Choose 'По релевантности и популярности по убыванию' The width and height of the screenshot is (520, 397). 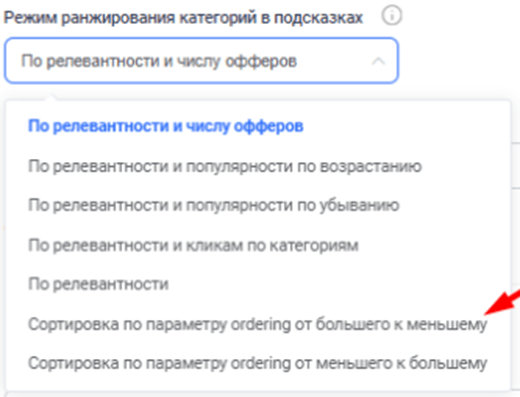(x=213, y=205)
